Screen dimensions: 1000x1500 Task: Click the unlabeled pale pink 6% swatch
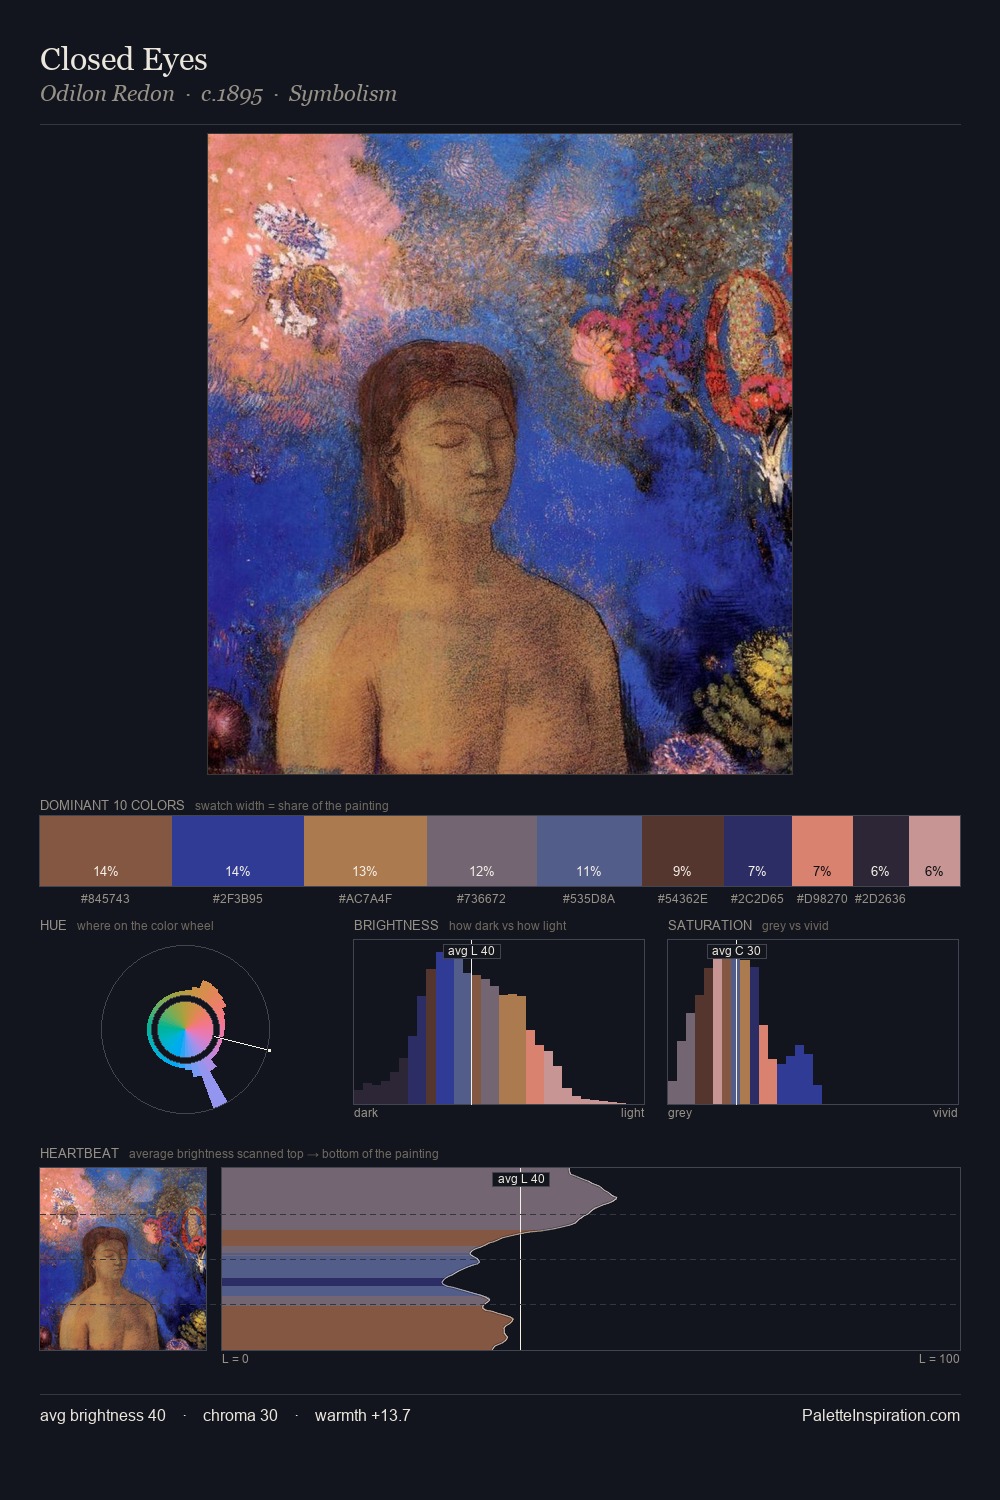click(934, 851)
